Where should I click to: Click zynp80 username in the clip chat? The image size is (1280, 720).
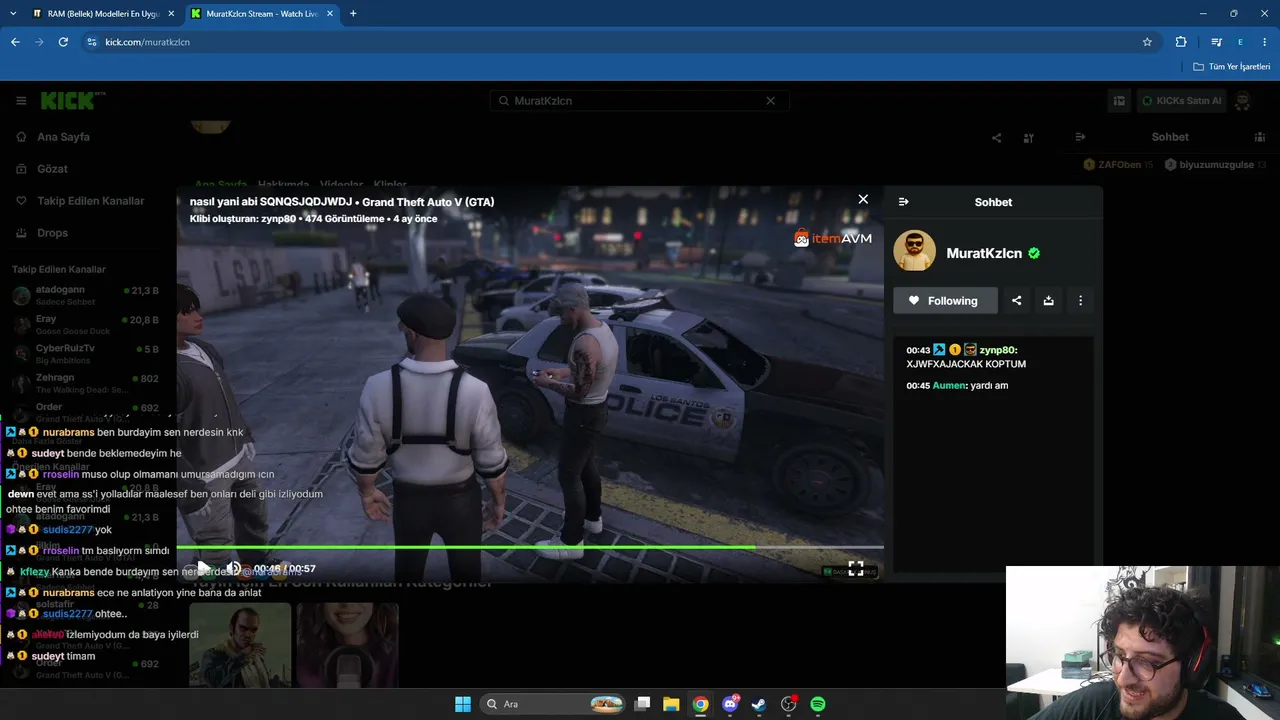996,350
